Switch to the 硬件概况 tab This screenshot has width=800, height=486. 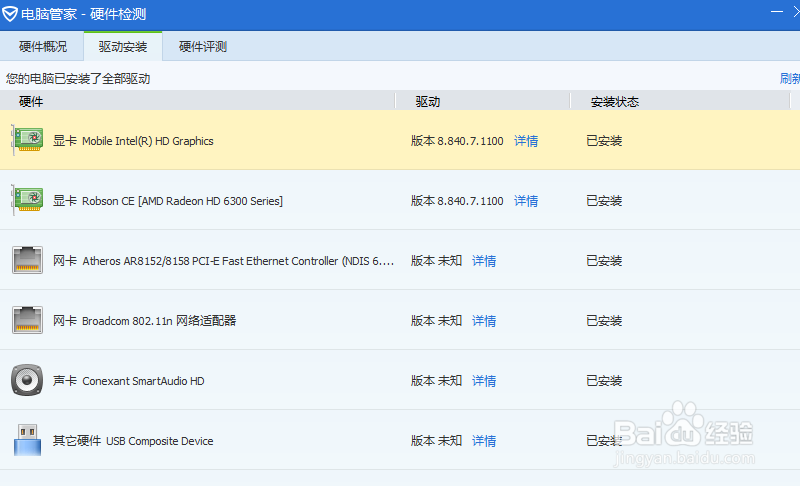coord(43,46)
